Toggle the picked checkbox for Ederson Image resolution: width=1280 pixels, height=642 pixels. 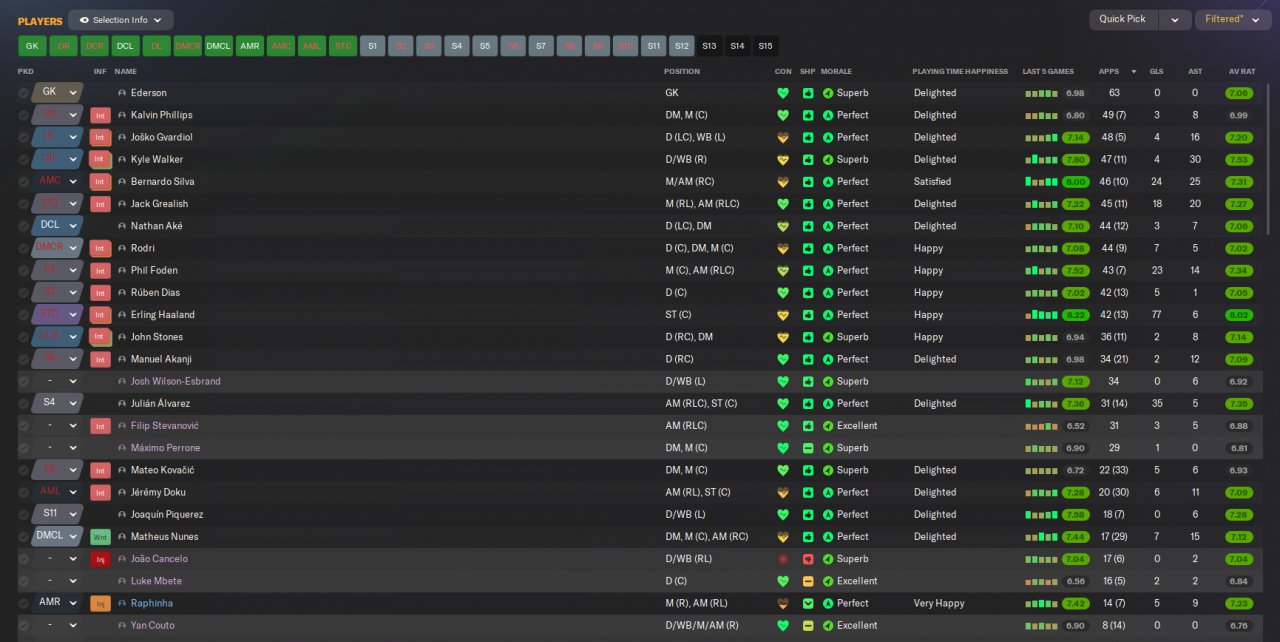coord(23,93)
